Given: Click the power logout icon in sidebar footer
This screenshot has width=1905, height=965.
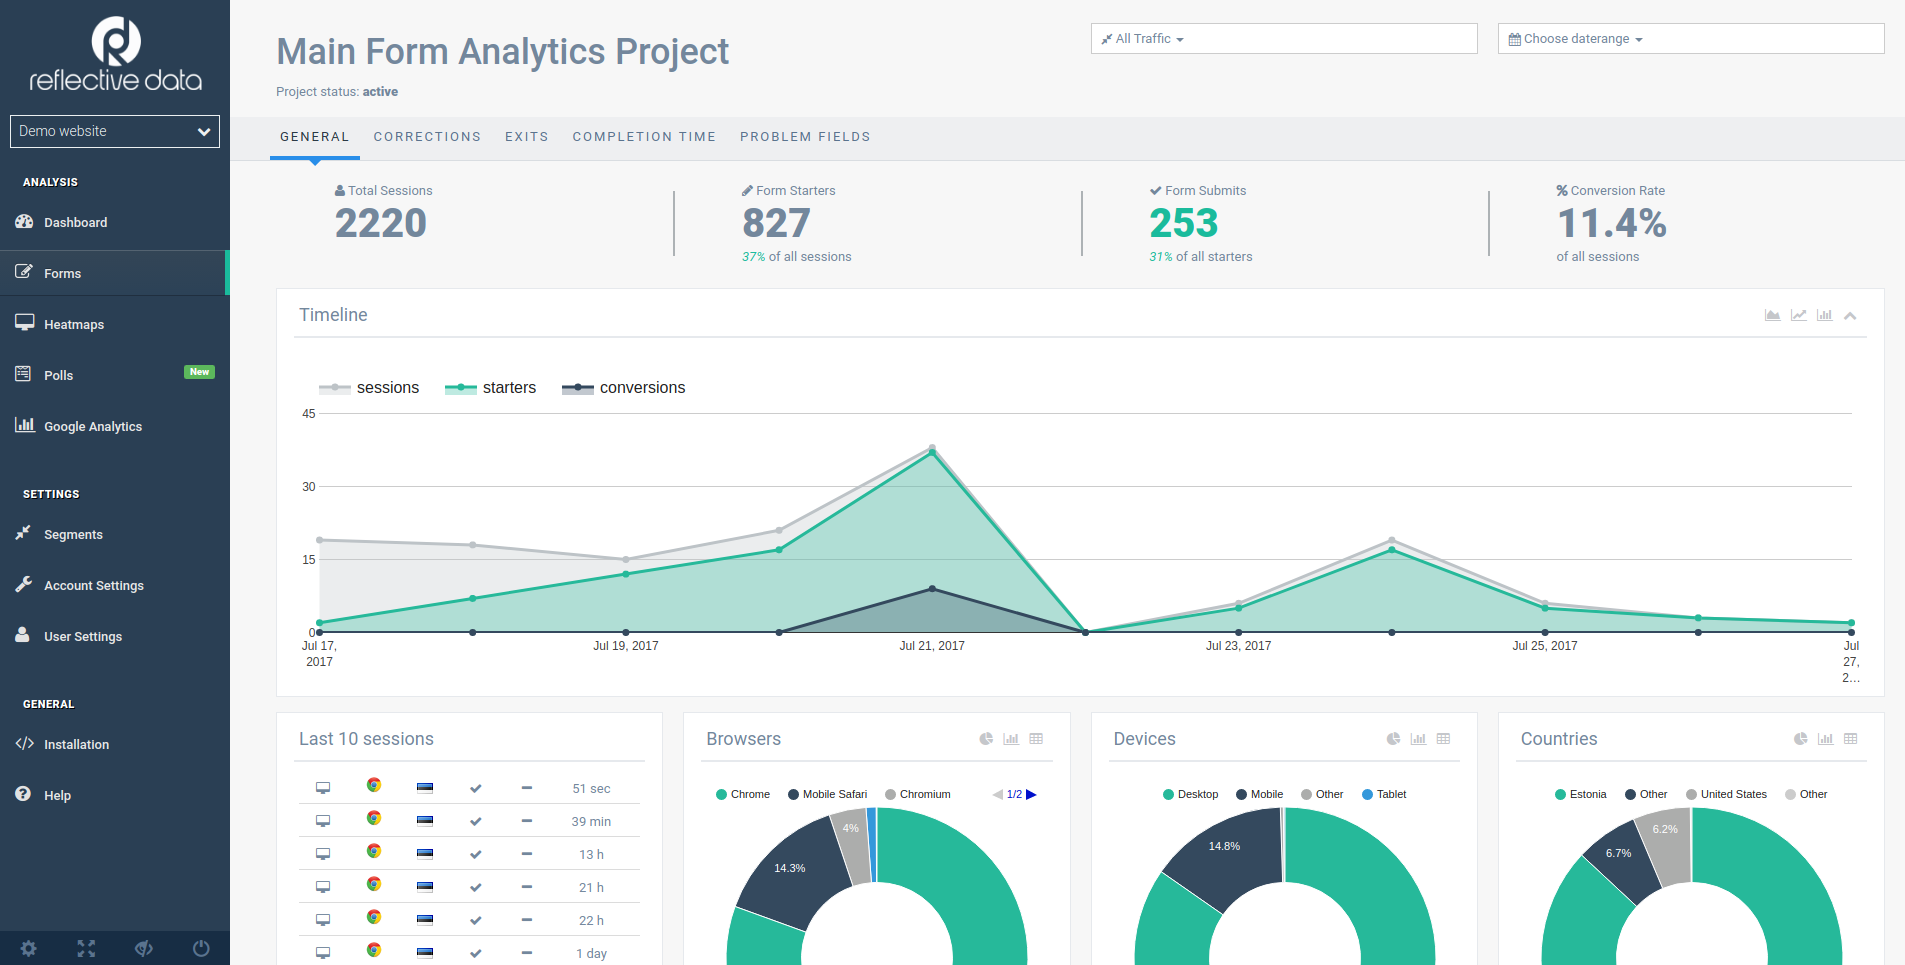Looking at the screenshot, I should pyautogui.click(x=201, y=948).
